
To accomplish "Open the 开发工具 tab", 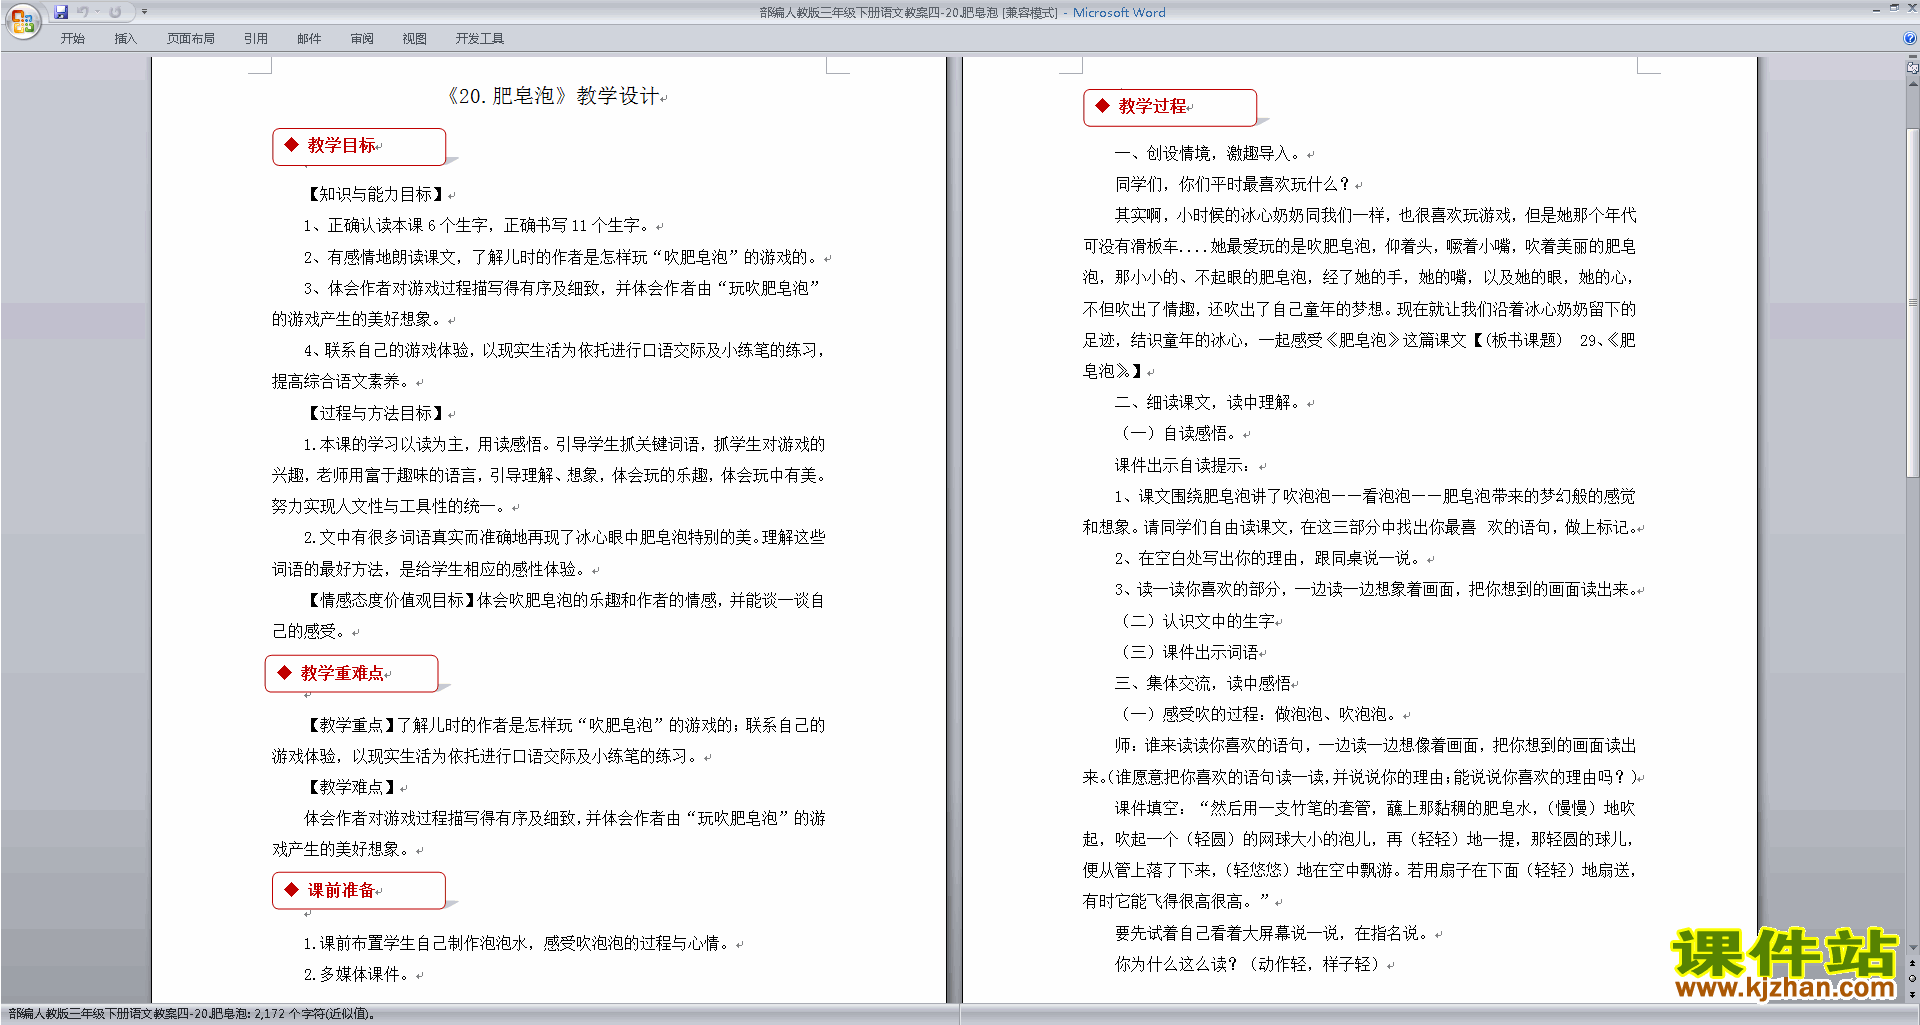I will [x=480, y=39].
